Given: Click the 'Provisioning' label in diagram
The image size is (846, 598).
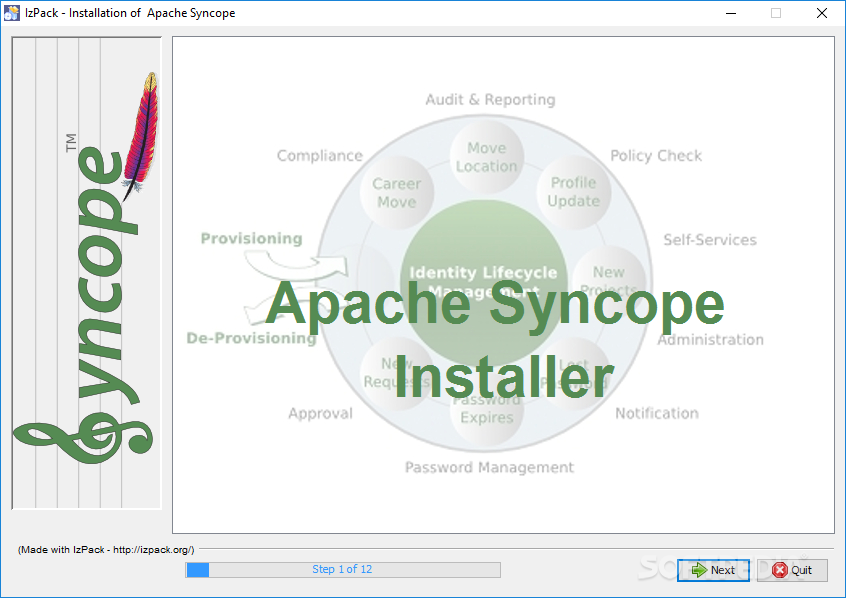Looking at the screenshot, I should pyautogui.click(x=251, y=238).
